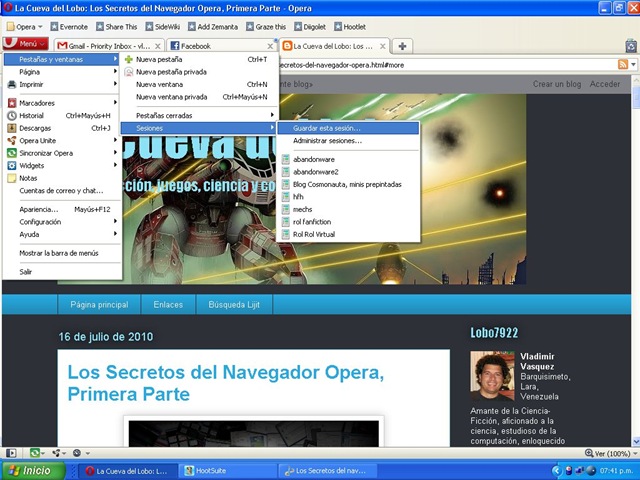This screenshot has width=640, height=480.
Task: Select Mostrar la barra de menús
Action: point(61,253)
